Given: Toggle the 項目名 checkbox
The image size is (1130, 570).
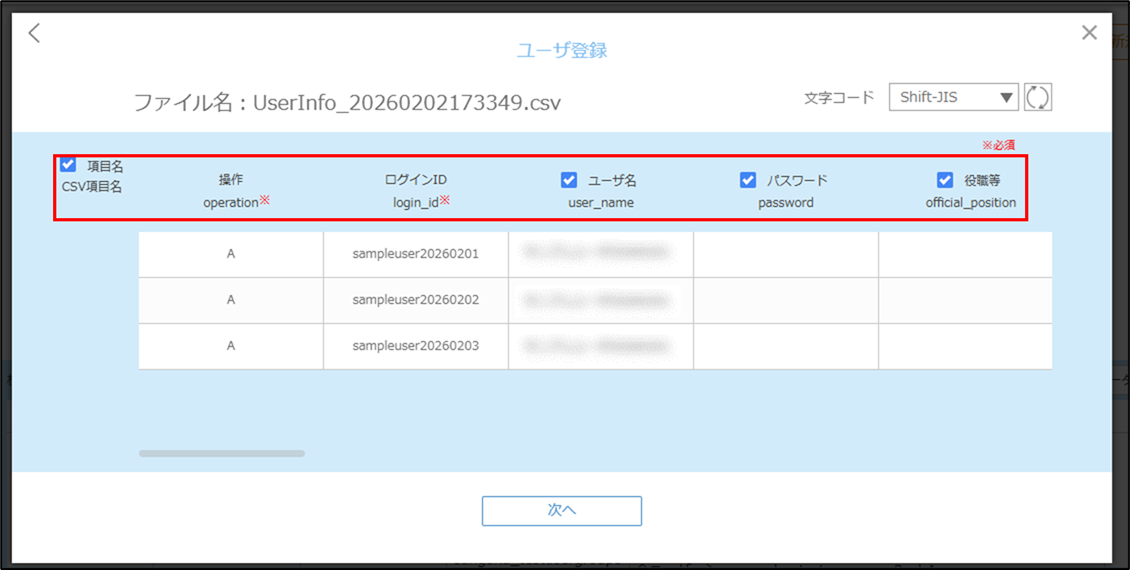Looking at the screenshot, I should pos(68,165).
